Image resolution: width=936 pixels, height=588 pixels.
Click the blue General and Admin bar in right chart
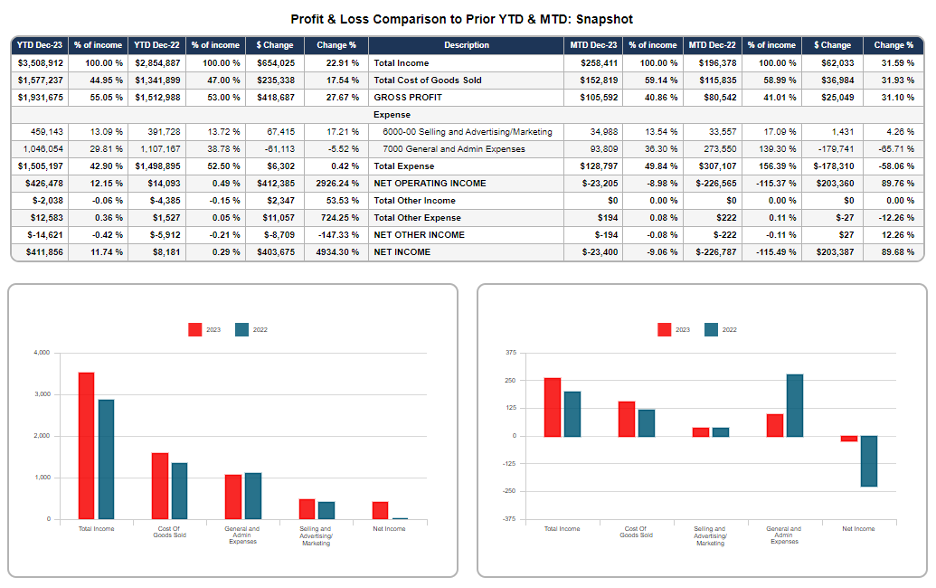click(x=795, y=405)
